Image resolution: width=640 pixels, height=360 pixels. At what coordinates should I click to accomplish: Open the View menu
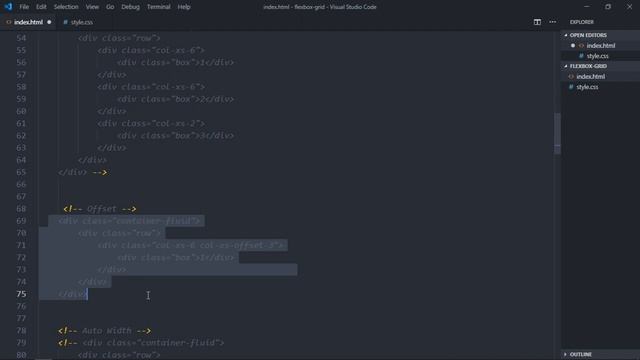[92, 7]
